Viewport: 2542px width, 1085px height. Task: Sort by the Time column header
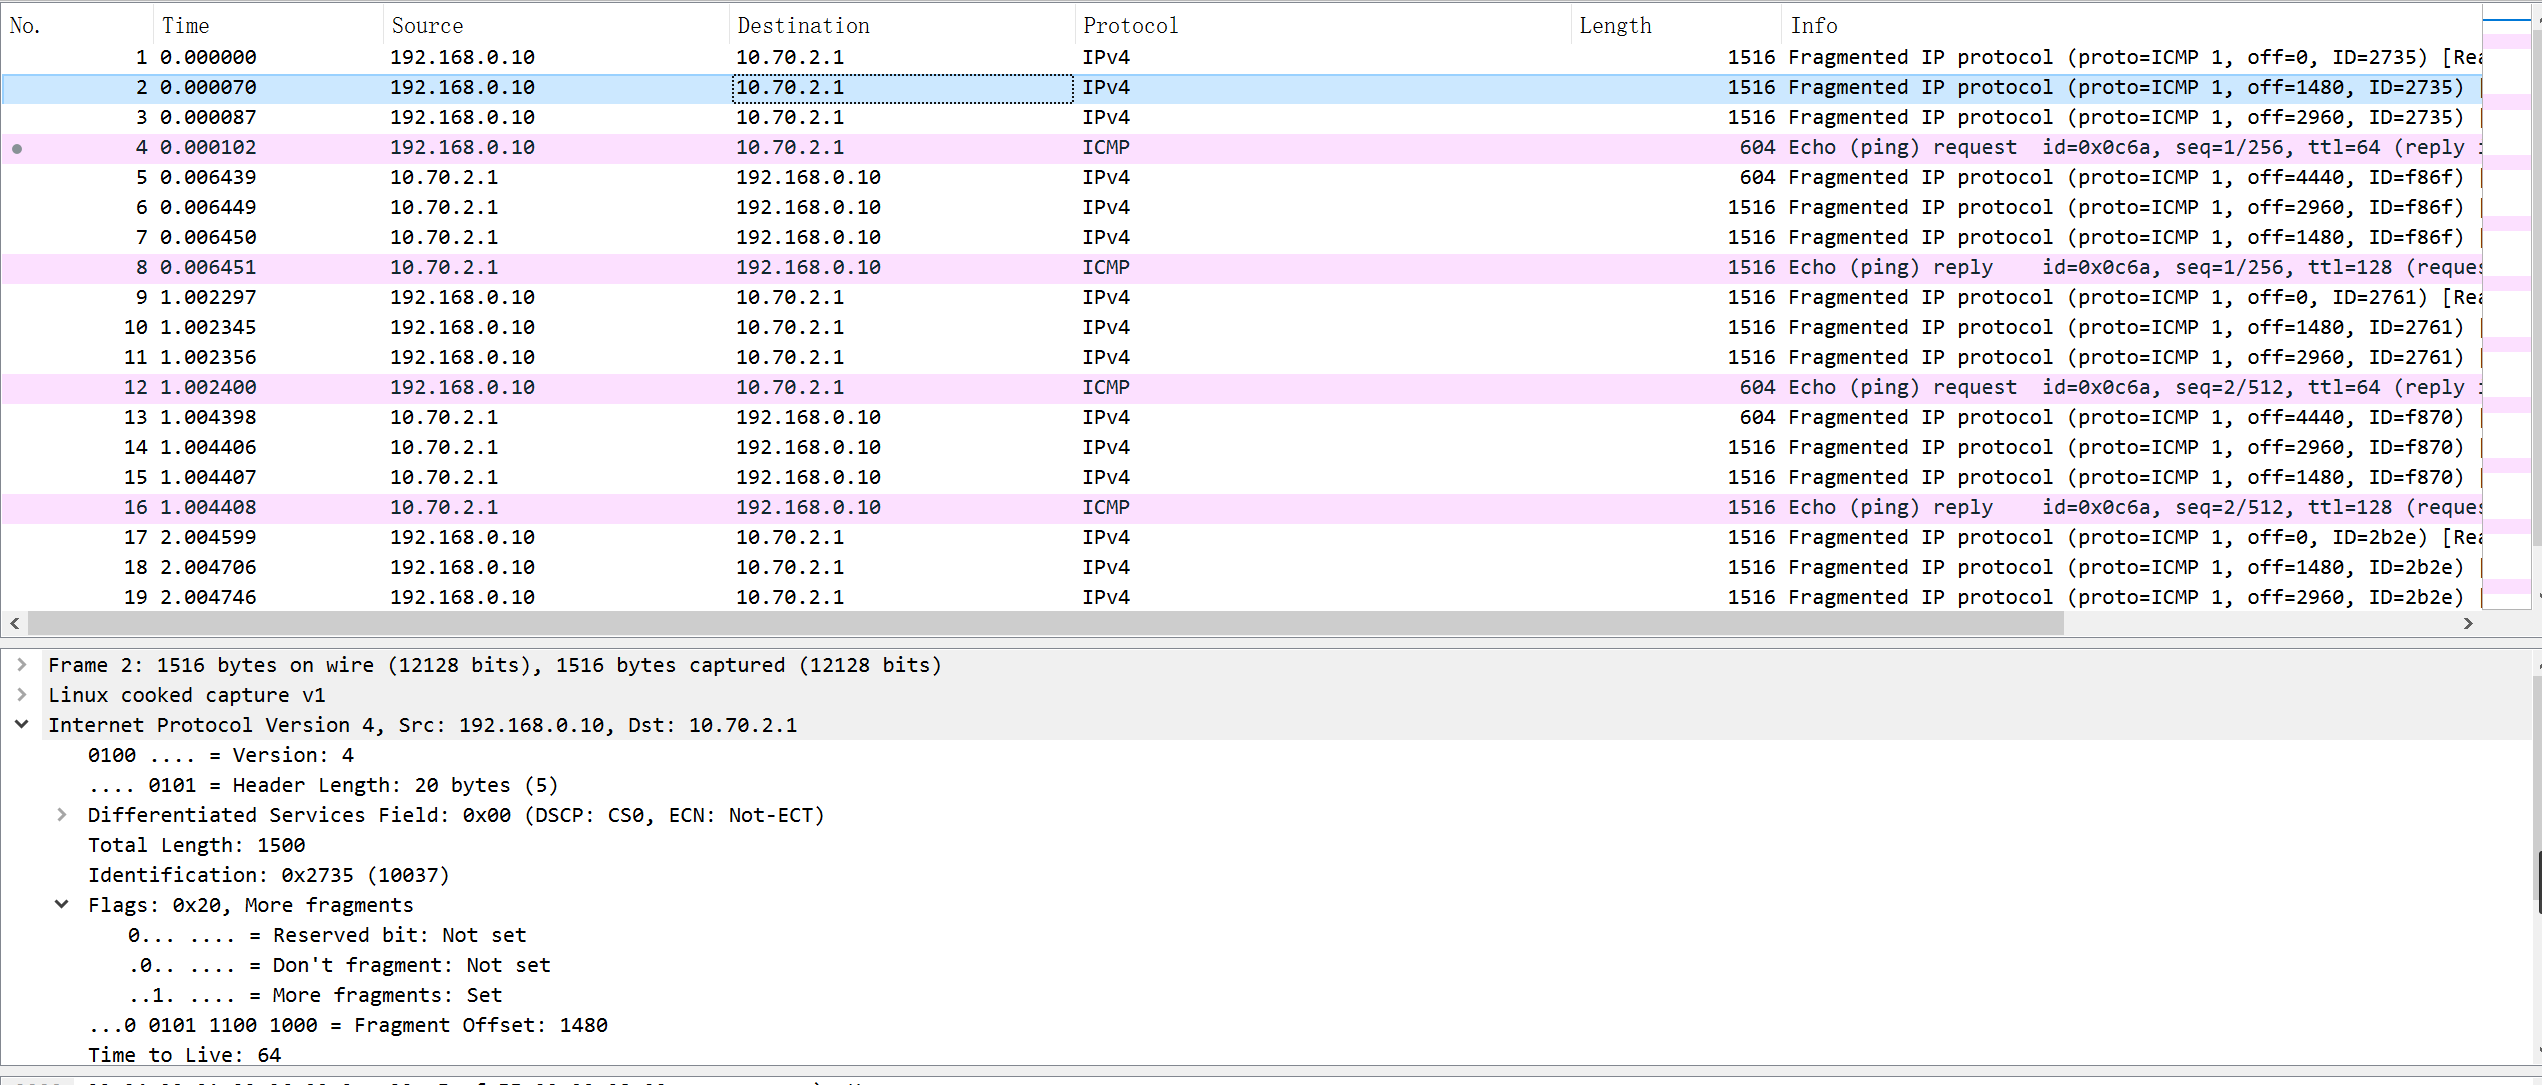268,25
